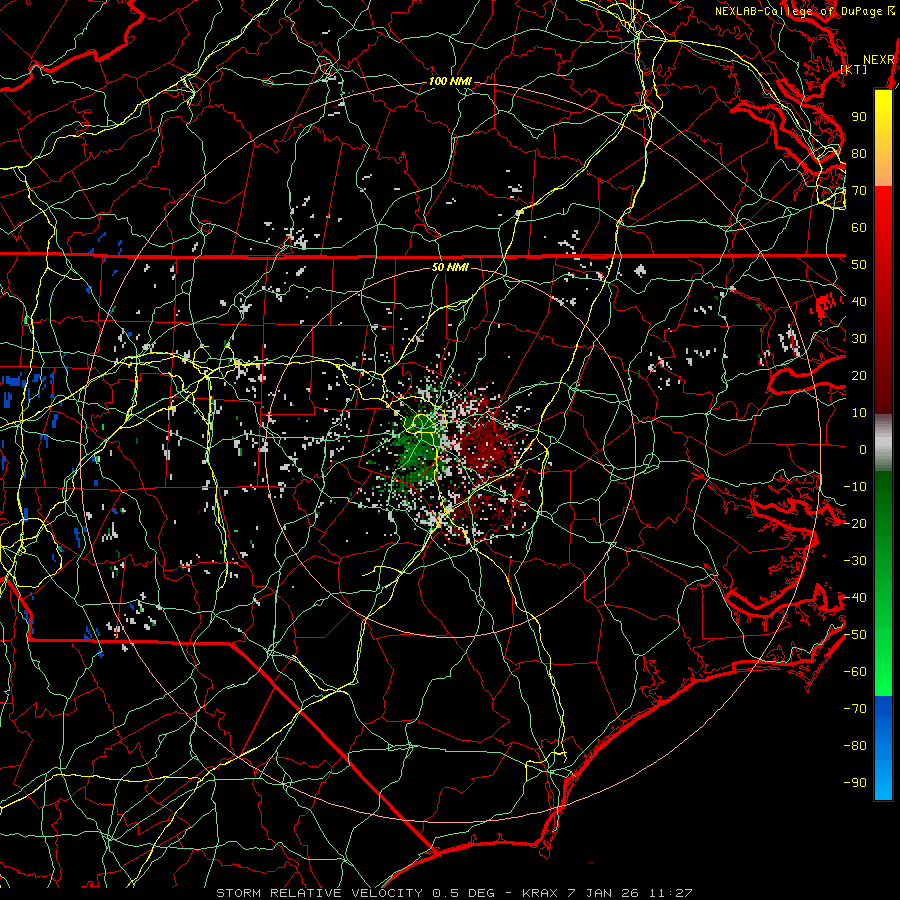Screen dimensions: 900x900
Task: Click the 90 value on velocity scale
Action: [x=859, y=117]
